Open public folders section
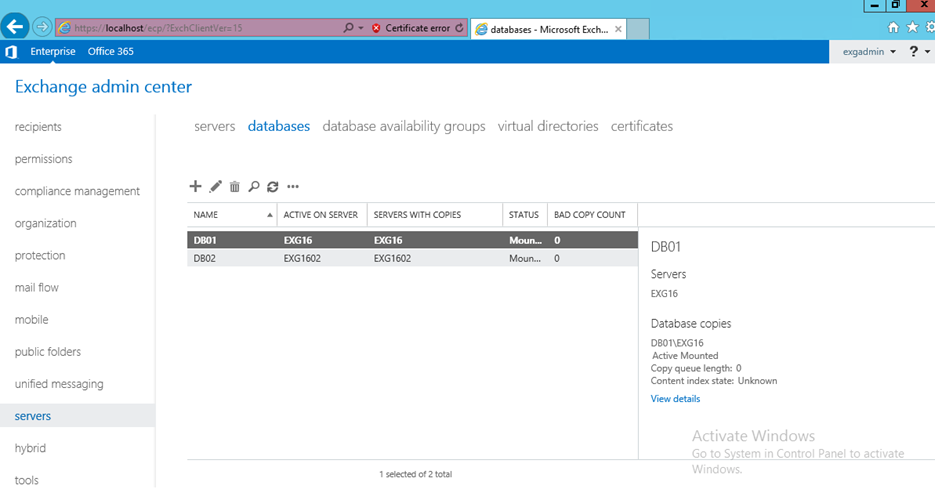The height and width of the screenshot is (489, 935). click(x=48, y=352)
